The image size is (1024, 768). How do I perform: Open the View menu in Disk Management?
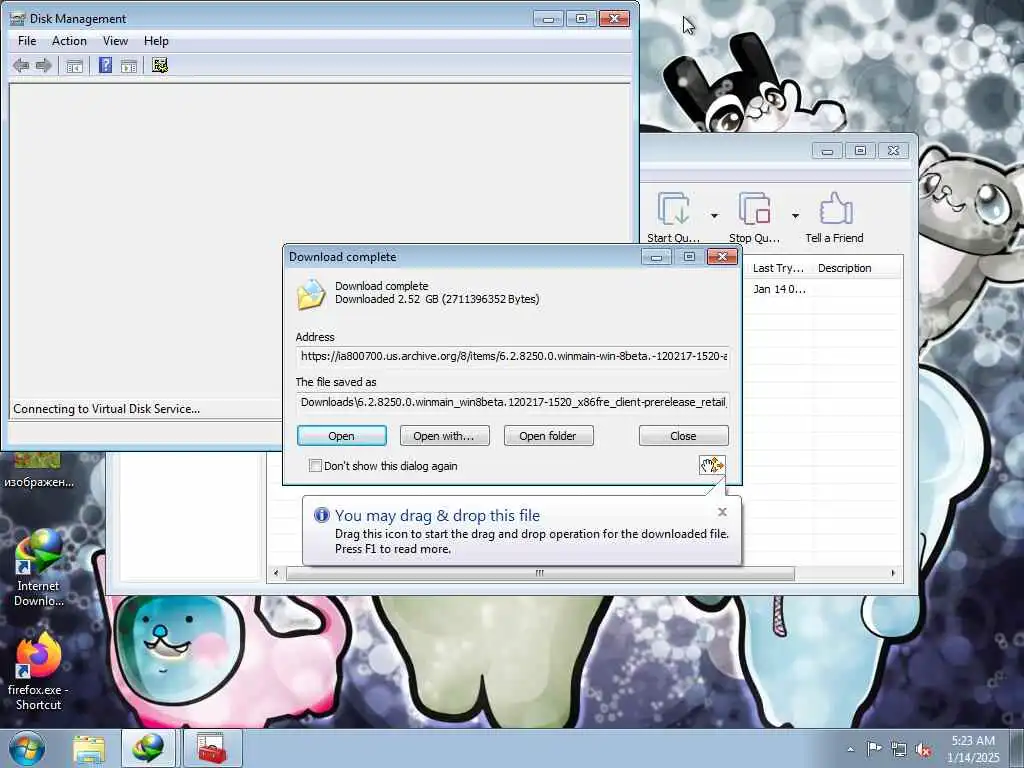point(116,40)
